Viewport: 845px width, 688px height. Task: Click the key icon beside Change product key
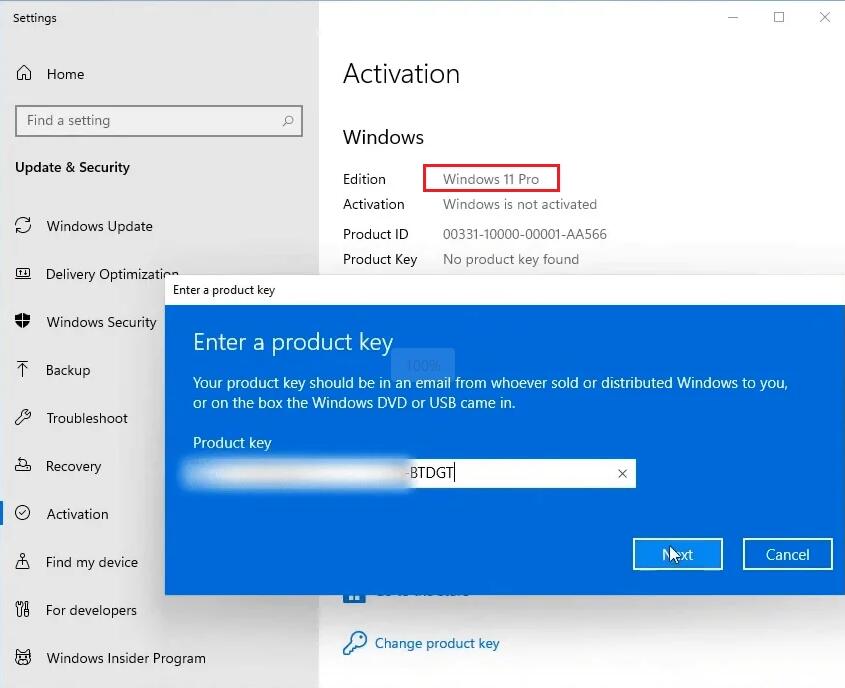(355, 643)
